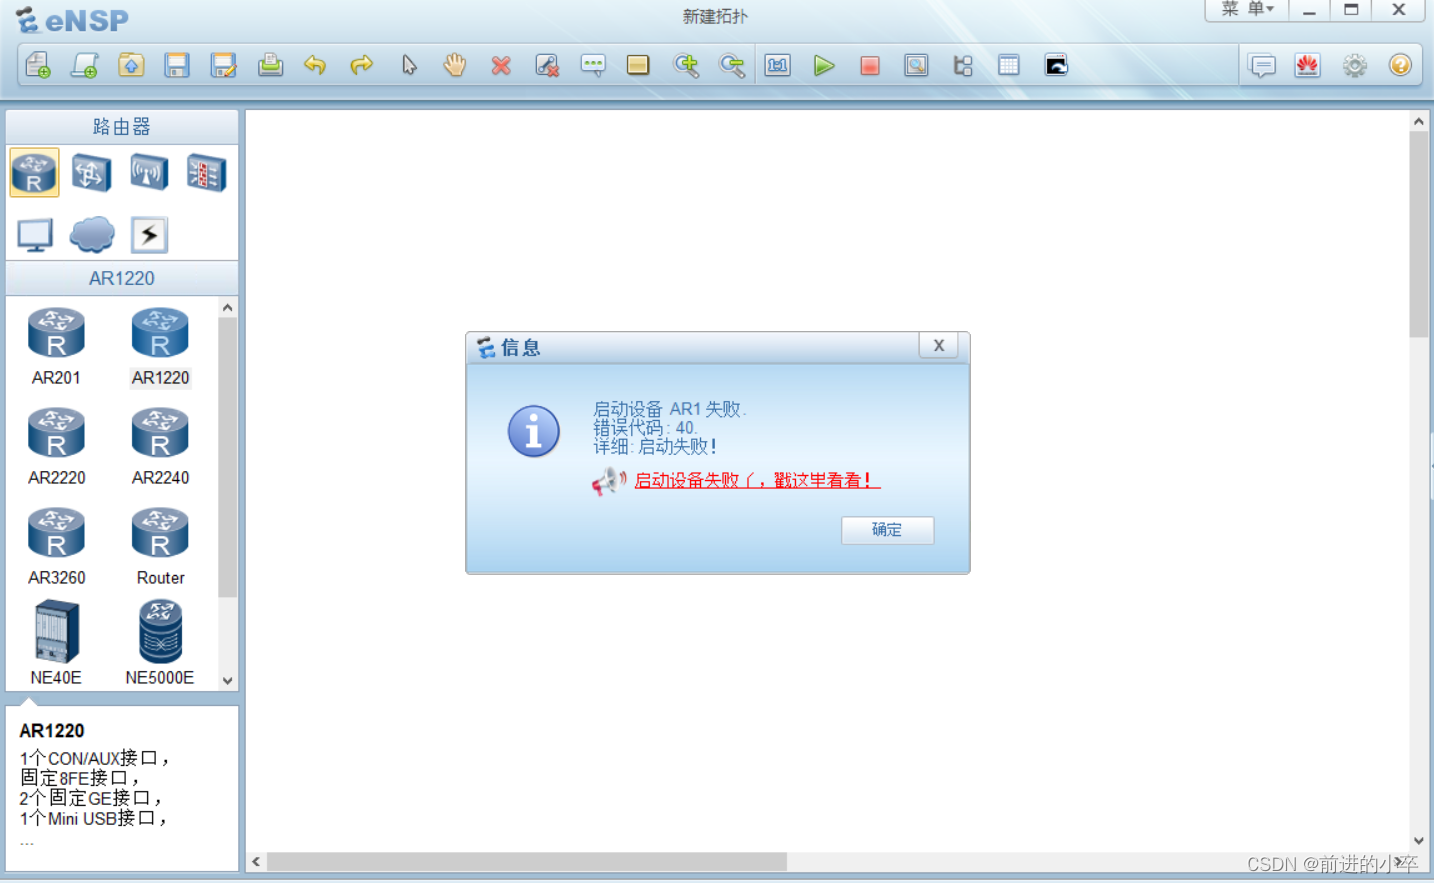
Task: Pick the NE5000E device
Action: [x=160, y=642]
